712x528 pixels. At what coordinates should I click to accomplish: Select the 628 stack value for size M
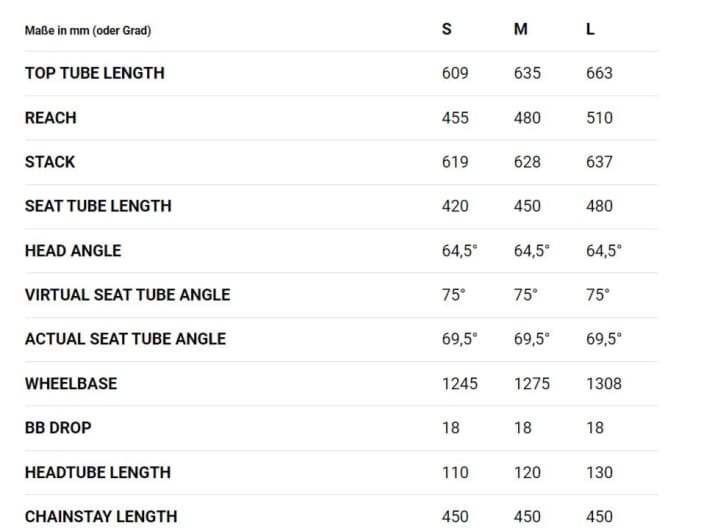tap(527, 162)
